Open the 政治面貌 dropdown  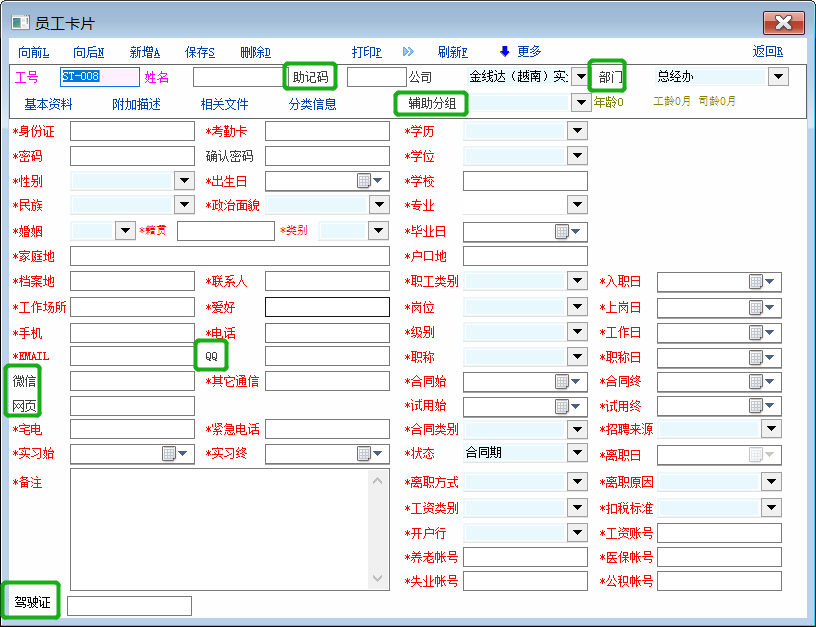379,205
